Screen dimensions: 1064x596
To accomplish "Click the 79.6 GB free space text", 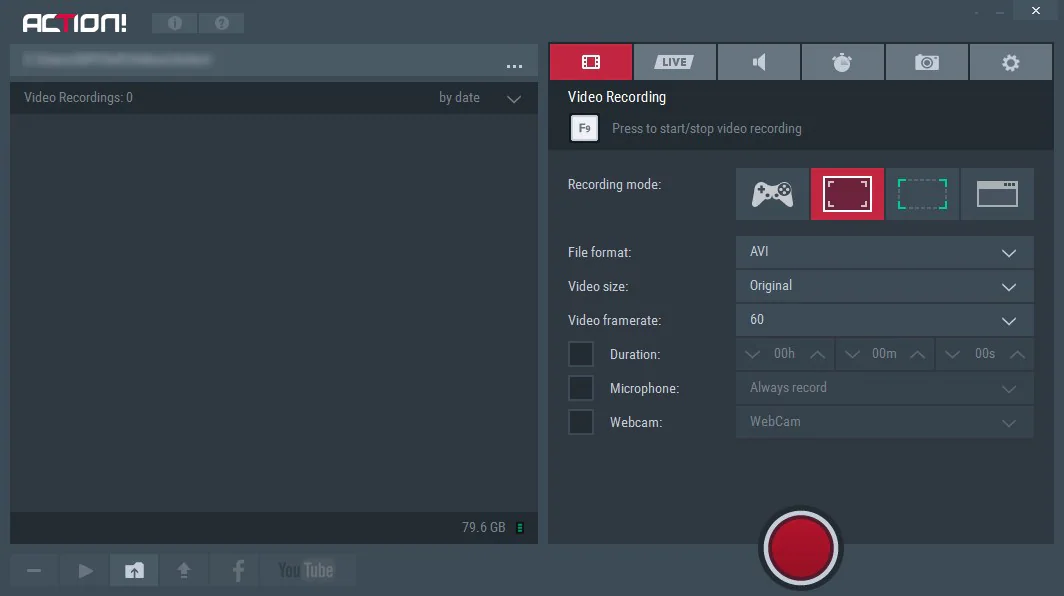I will click(x=483, y=527).
